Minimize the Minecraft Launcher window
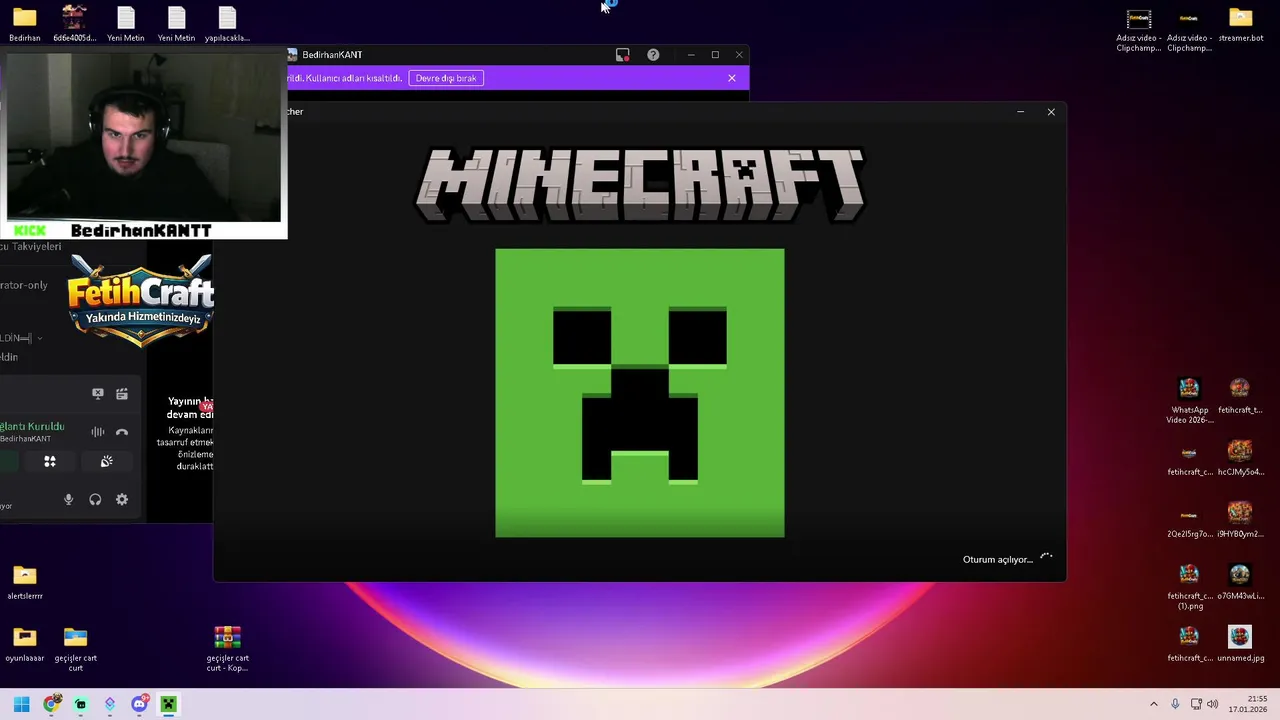The width and height of the screenshot is (1280, 720). pos(1020,112)
